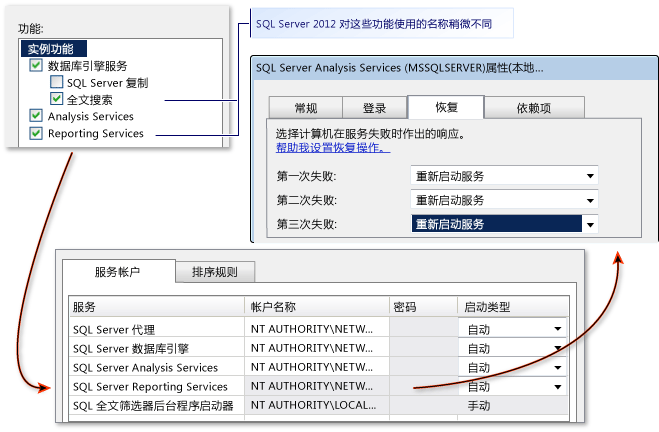Click account name for Analysis Services

pyautogui.click(x=317, y=367)
